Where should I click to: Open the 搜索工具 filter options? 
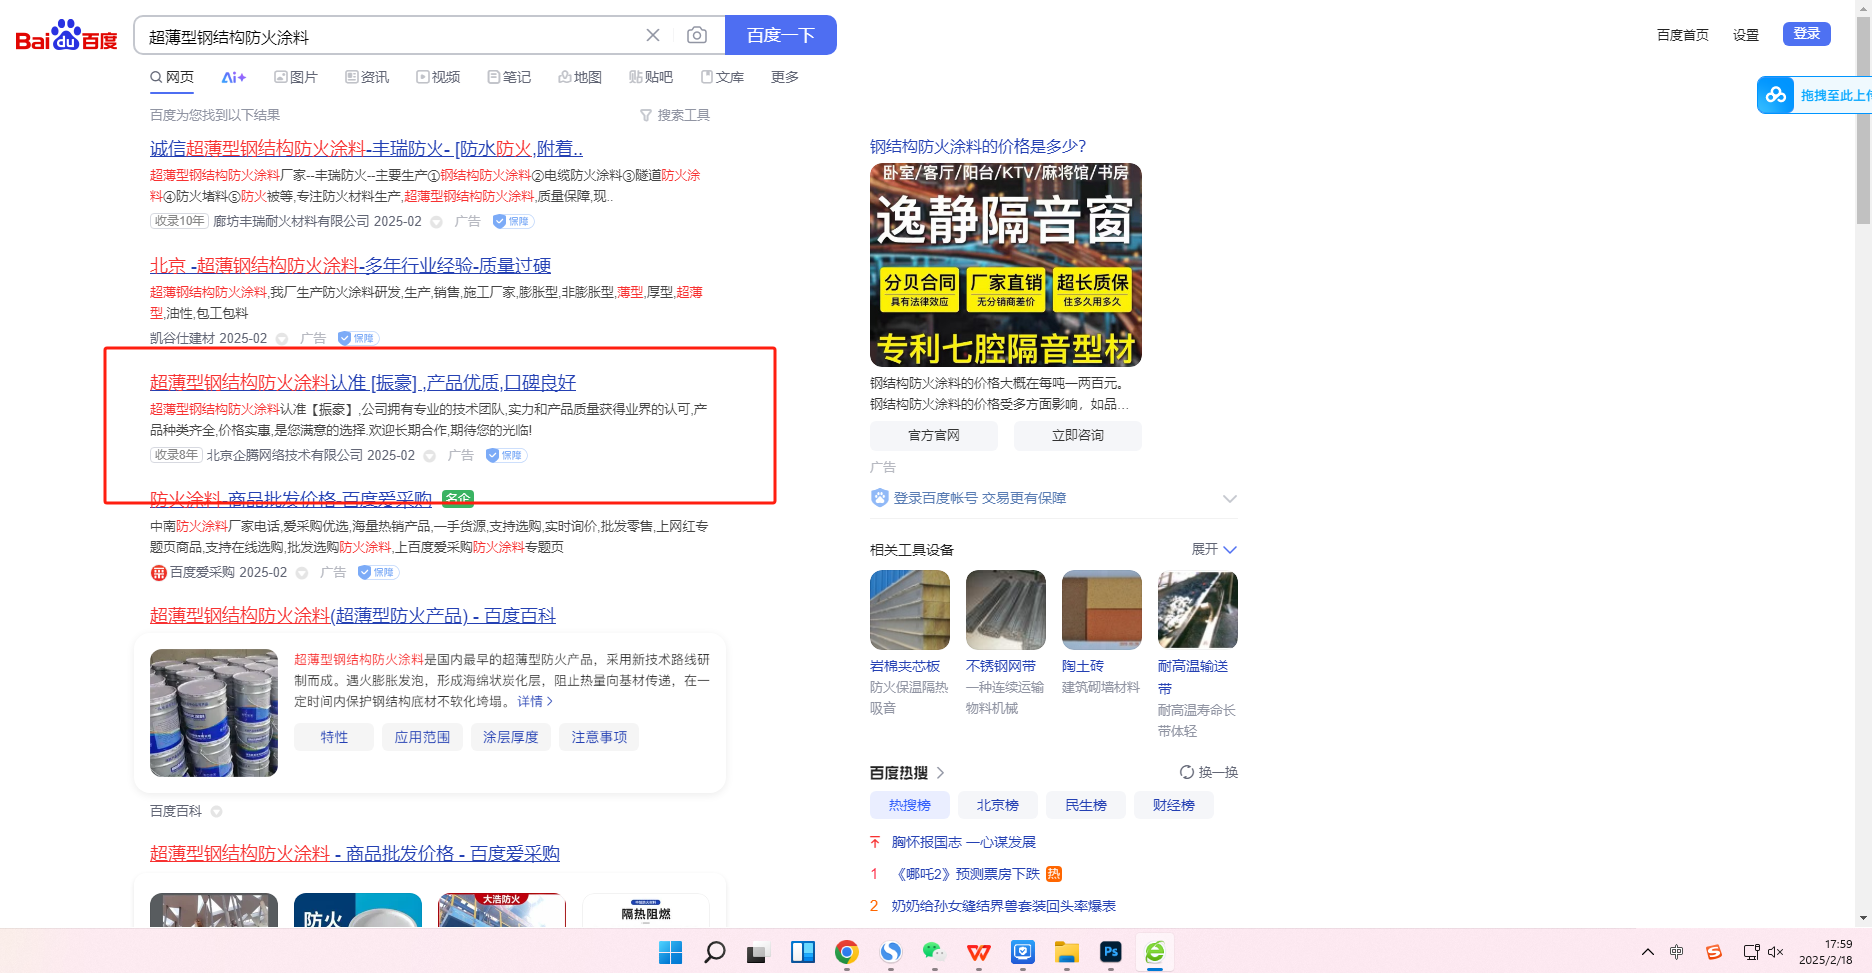tap(675, 115)
